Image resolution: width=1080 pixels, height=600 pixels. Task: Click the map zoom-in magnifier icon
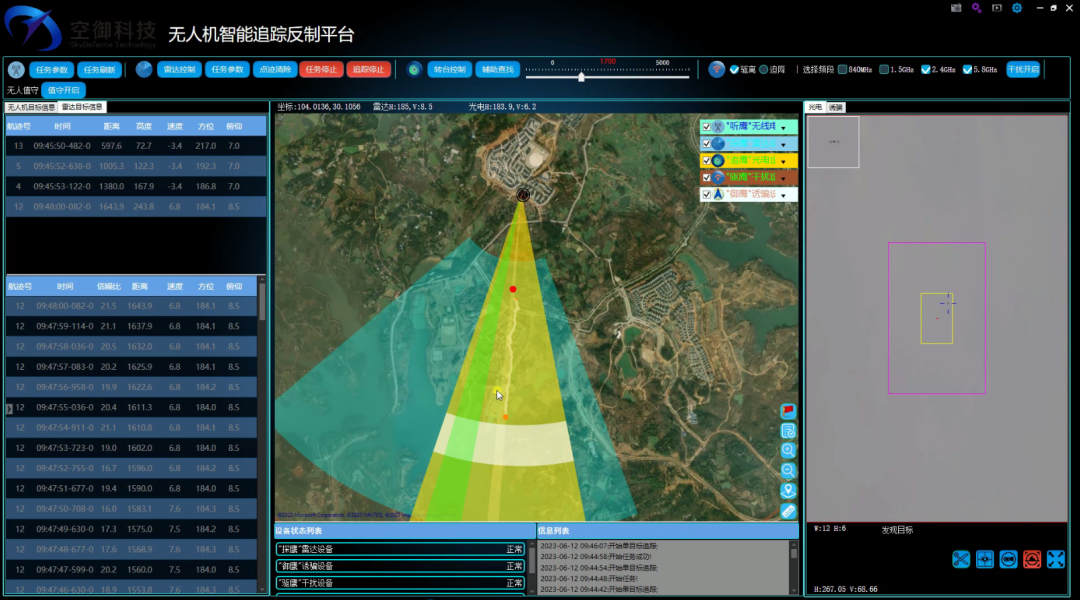(788, 451)
